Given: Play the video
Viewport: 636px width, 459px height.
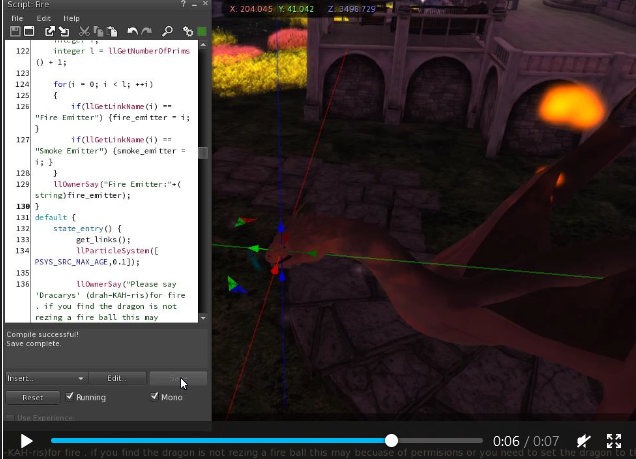Looking at the screenshot, I should 26,441.
